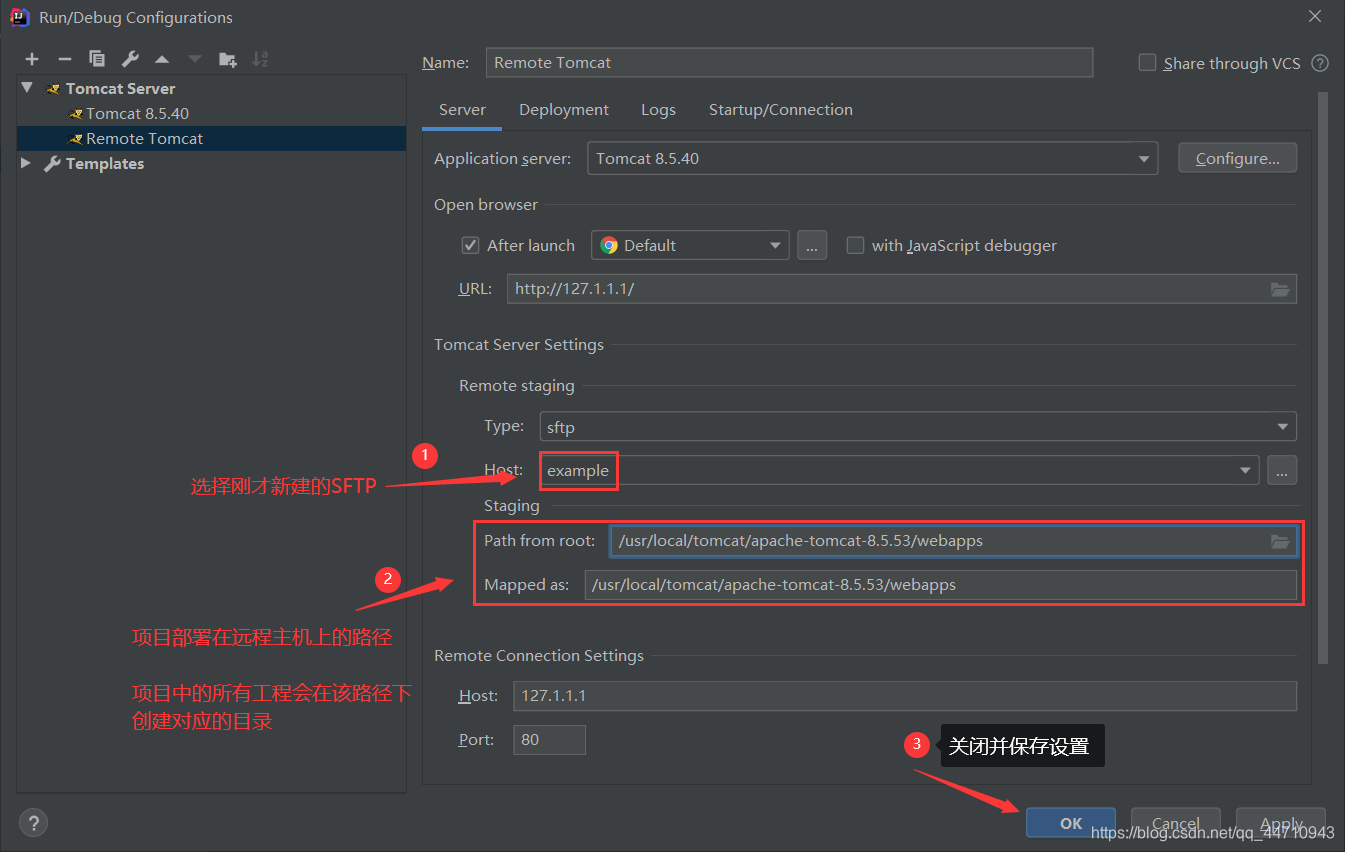This screenshot has height=852, width=1345.
Task: Expand the Templates tree node
Action: coord(27,163)
